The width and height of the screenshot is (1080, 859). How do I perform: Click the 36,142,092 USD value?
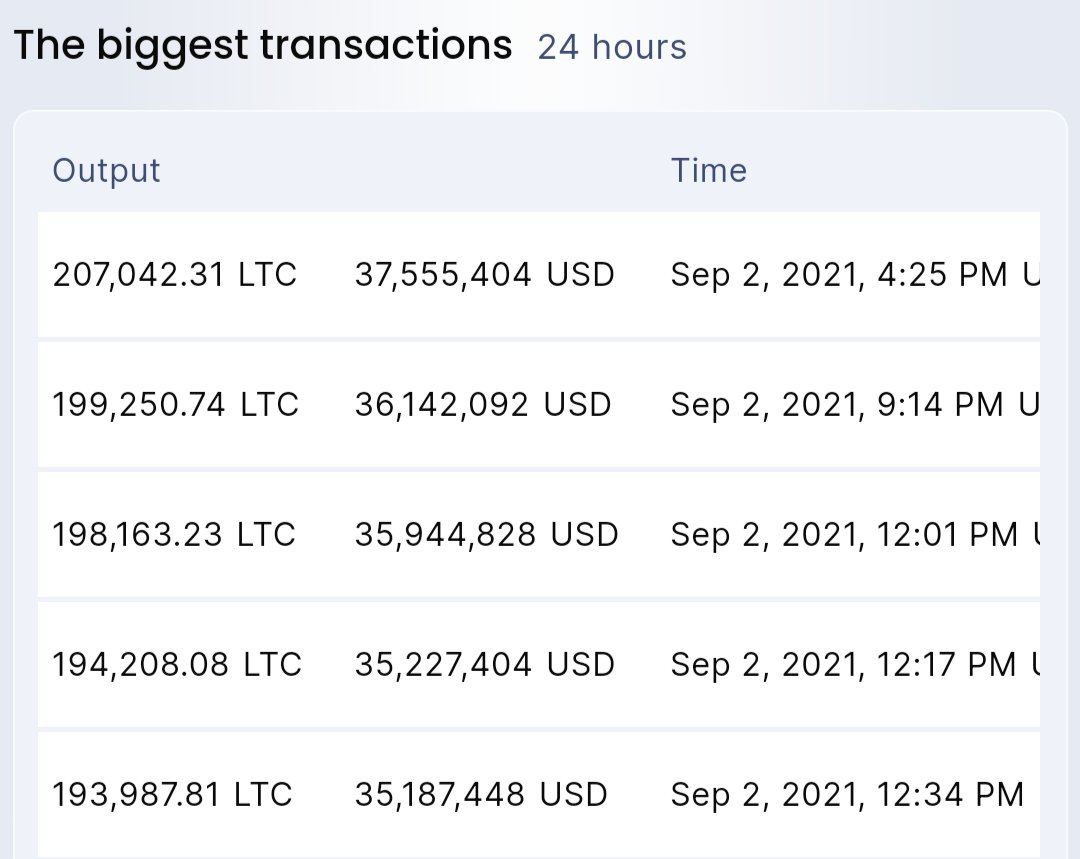(x=483, y=404)
